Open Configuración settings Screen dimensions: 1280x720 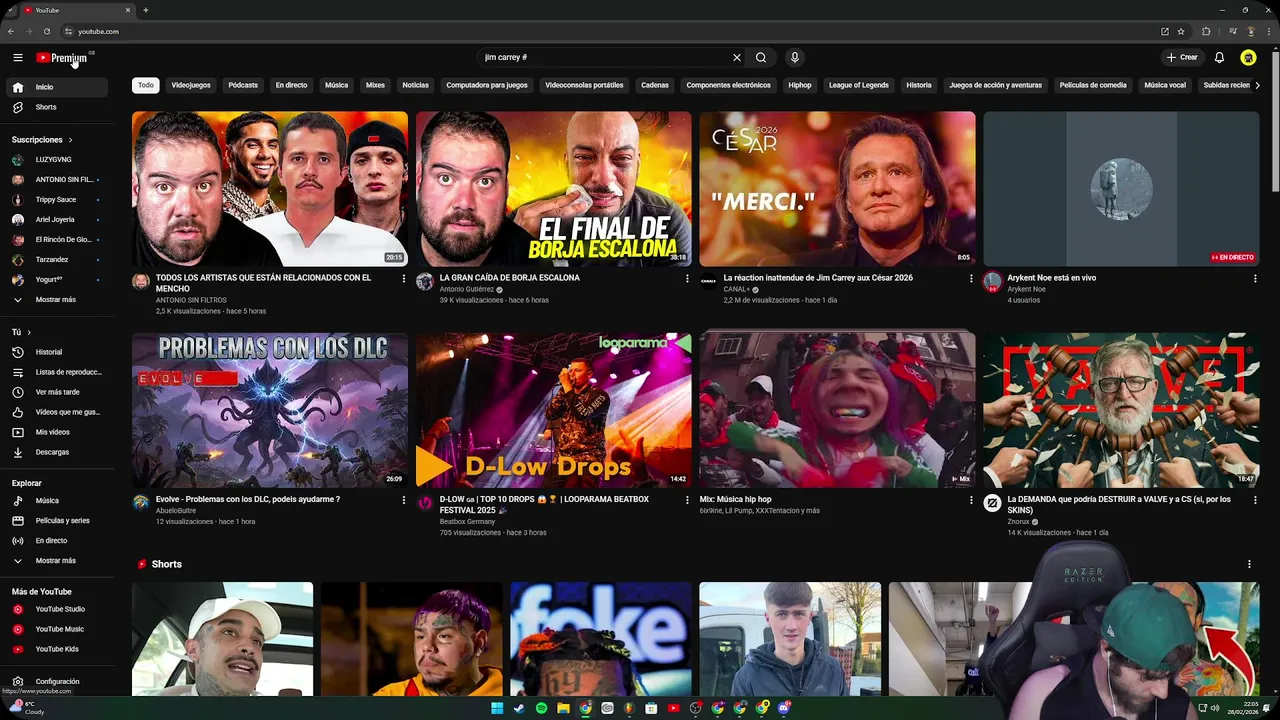(55, 681)
